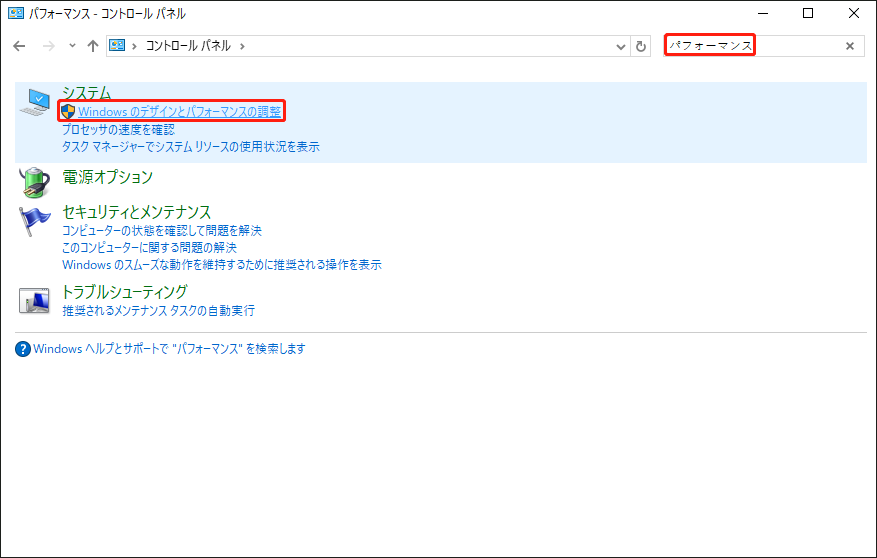This screenshot has width=877, height=558.
Task: Click the forward navigation arrow
Action: coord(49,46)
